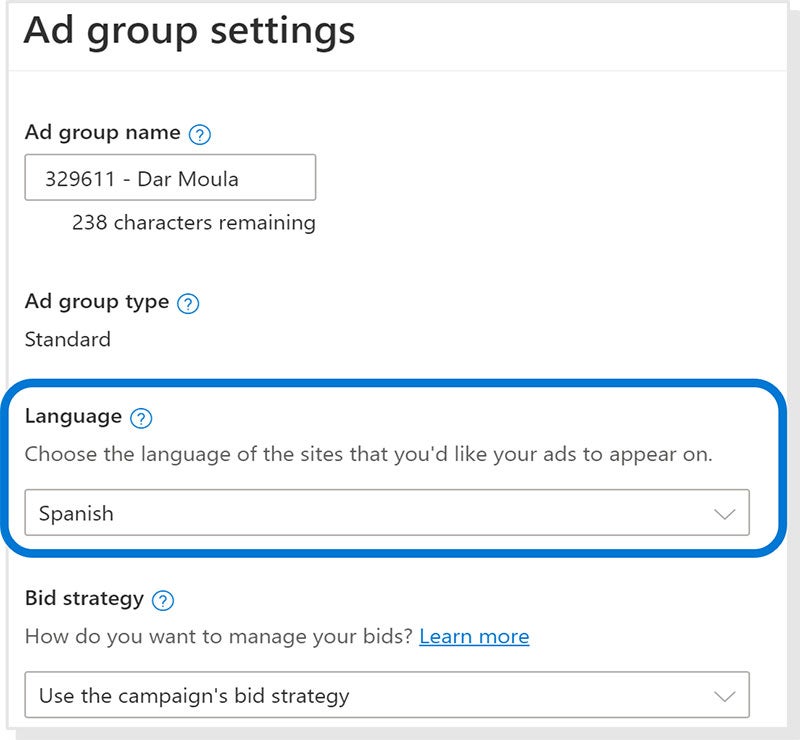The height and width of the screenshot is (740, 800).
Task: Select the current value Spanish
Action: (73, 512)
